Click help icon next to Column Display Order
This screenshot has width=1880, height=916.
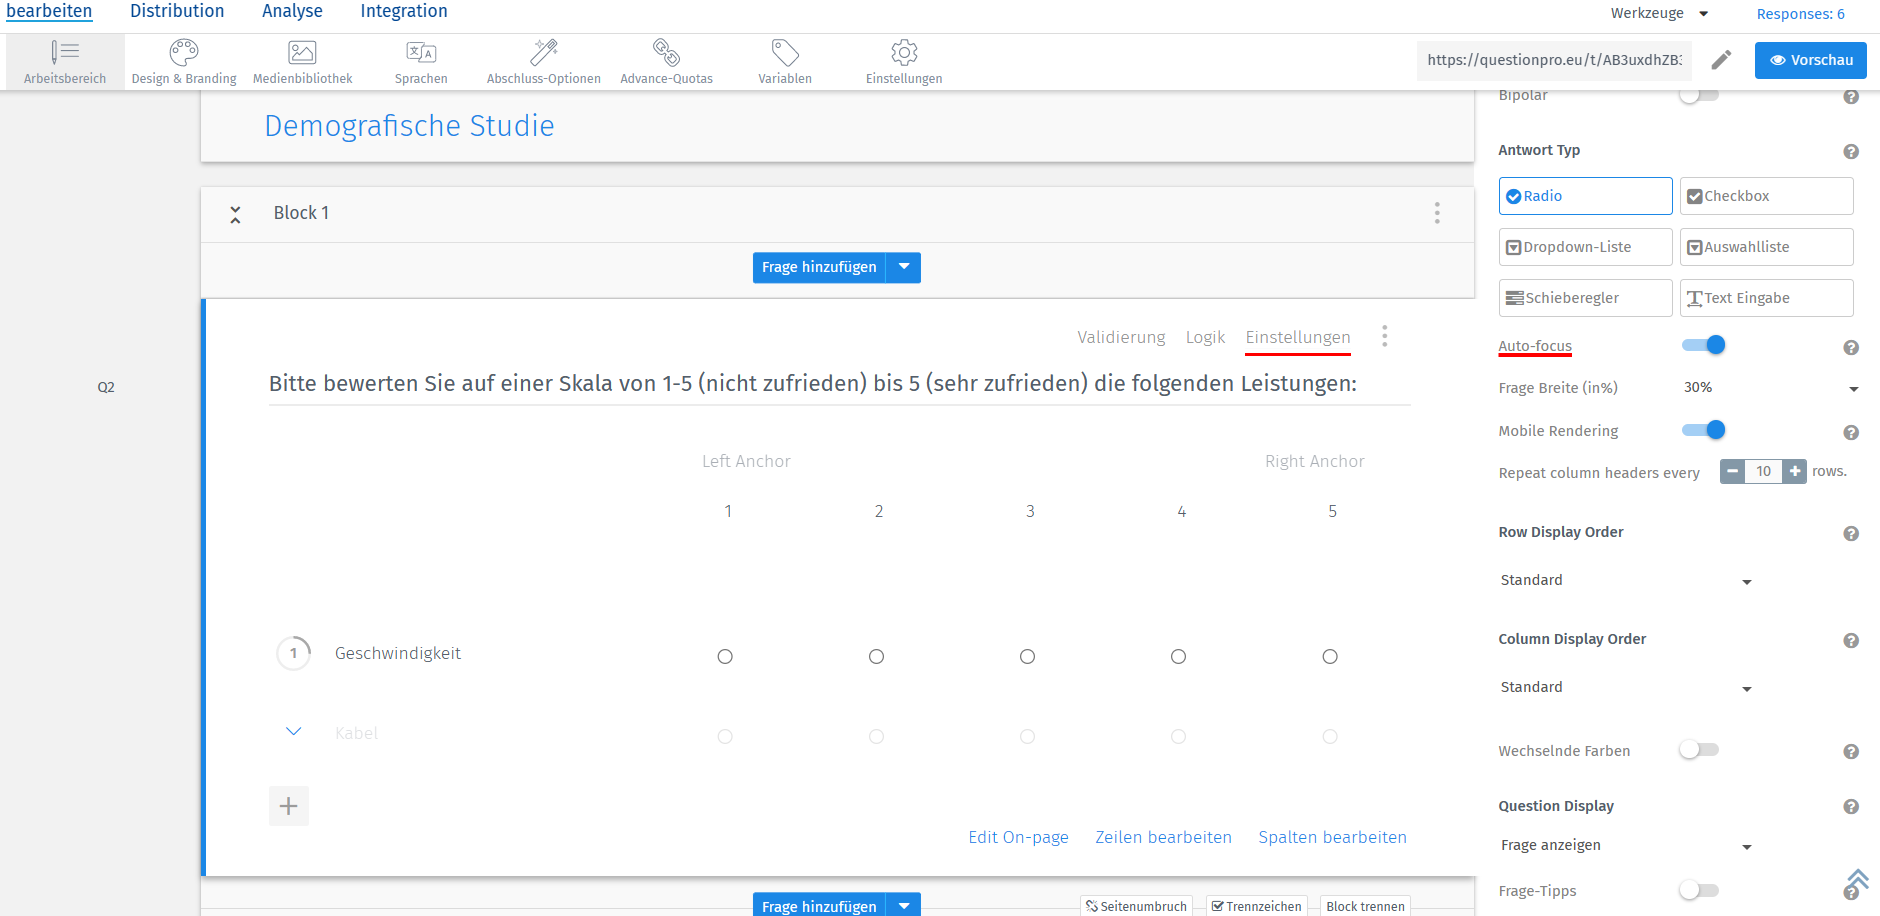[1851, 641]
